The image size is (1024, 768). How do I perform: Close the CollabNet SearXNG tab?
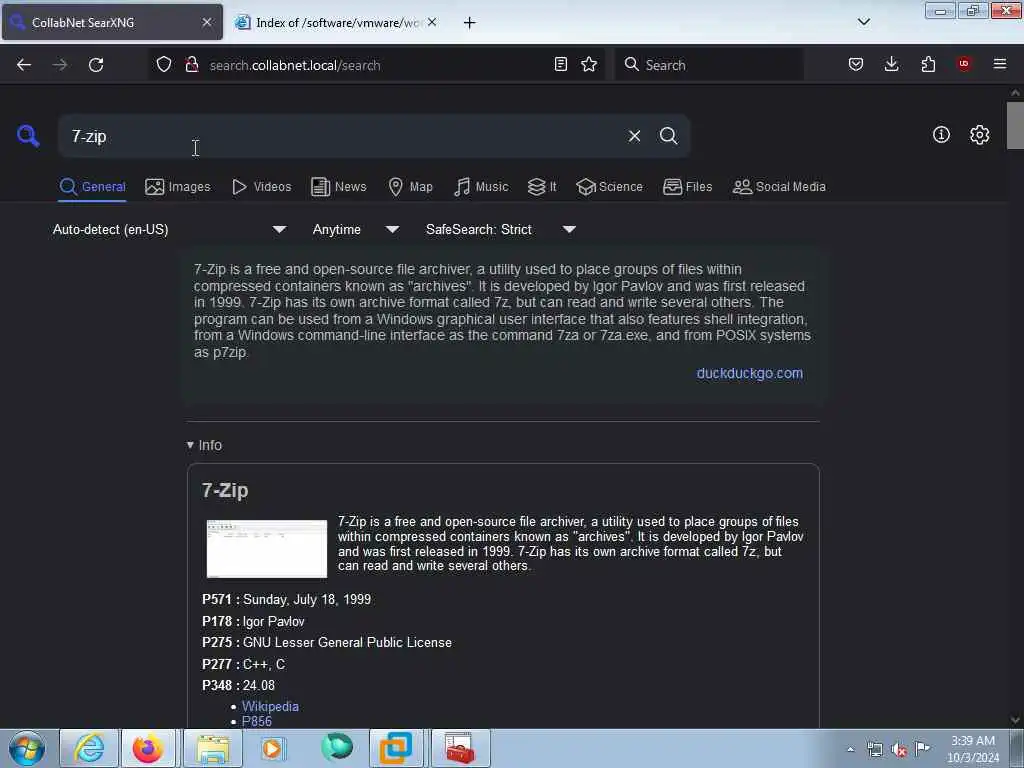click(207, 22)
